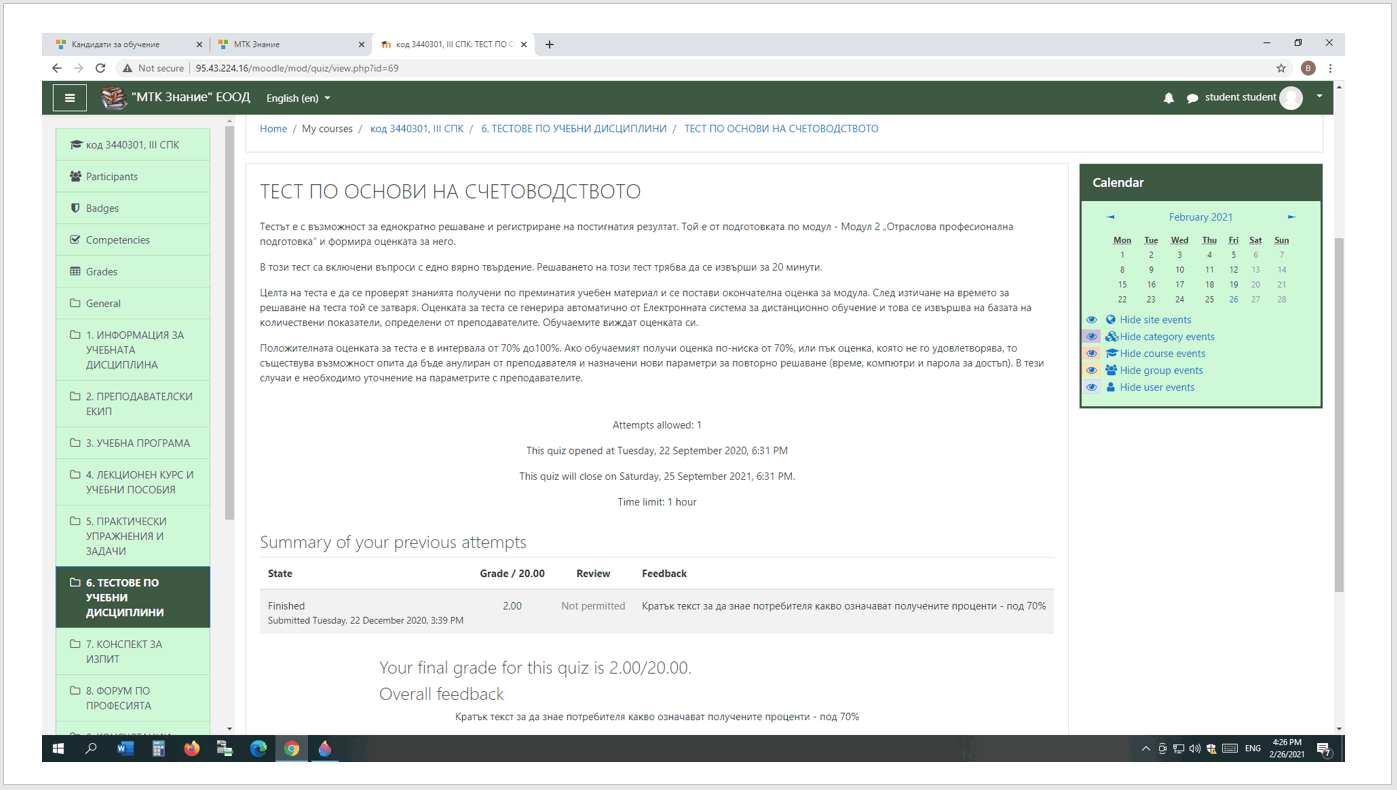This screenshot has width=1397, height=790.
Task: Toggle user events visibility eye icon
Action: pos(1092,388)
